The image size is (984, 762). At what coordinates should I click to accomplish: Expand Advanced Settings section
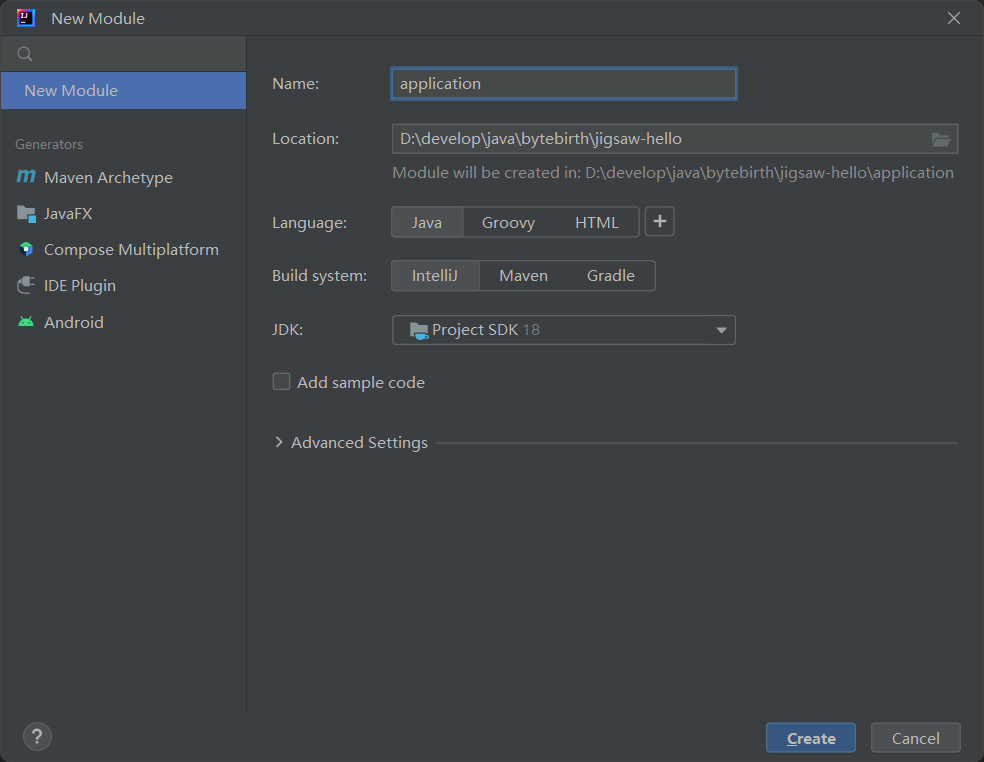[279, 443]
